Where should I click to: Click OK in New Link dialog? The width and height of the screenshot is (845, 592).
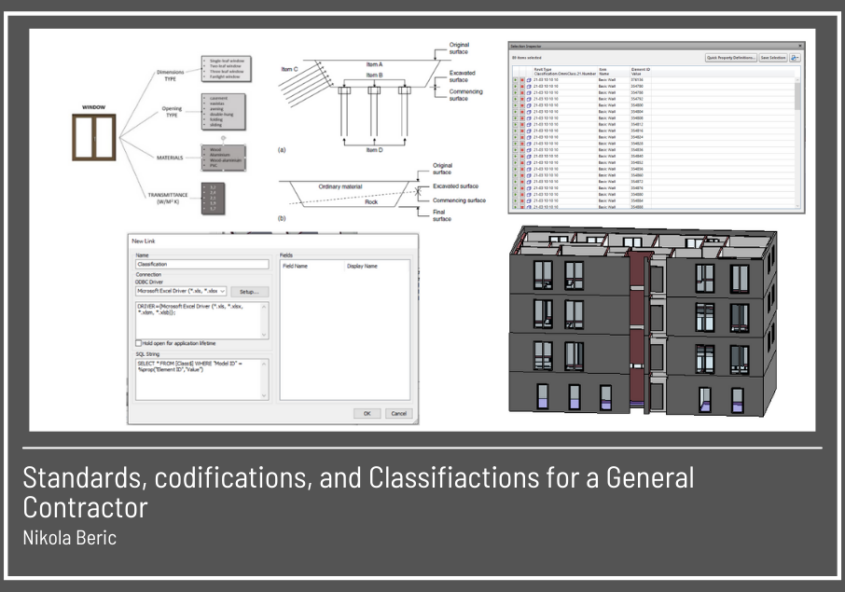367,413
